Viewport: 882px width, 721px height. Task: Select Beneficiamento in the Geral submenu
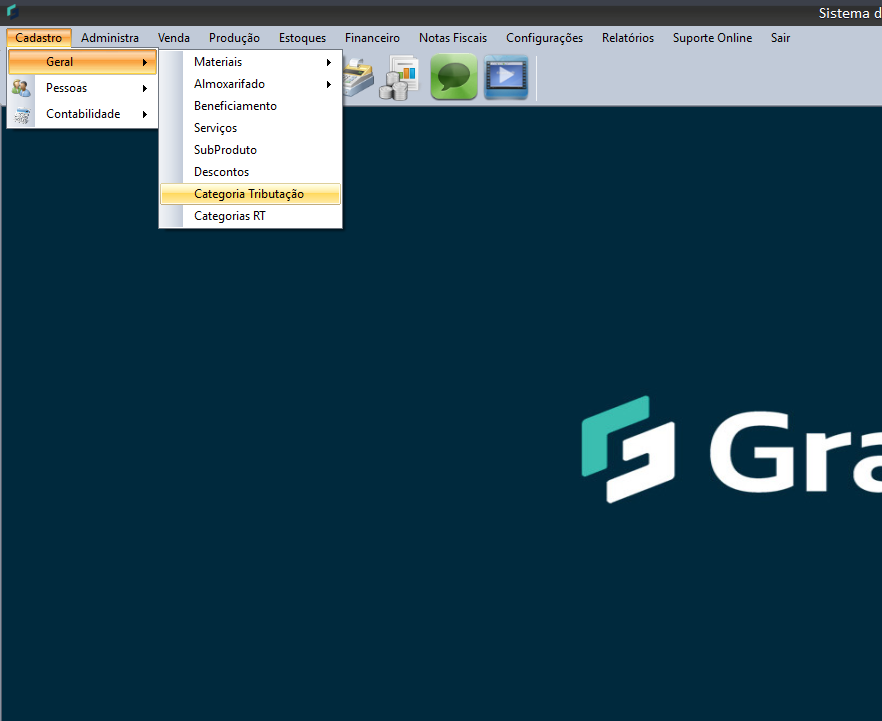pyautogui.click(x=235, y=106)
